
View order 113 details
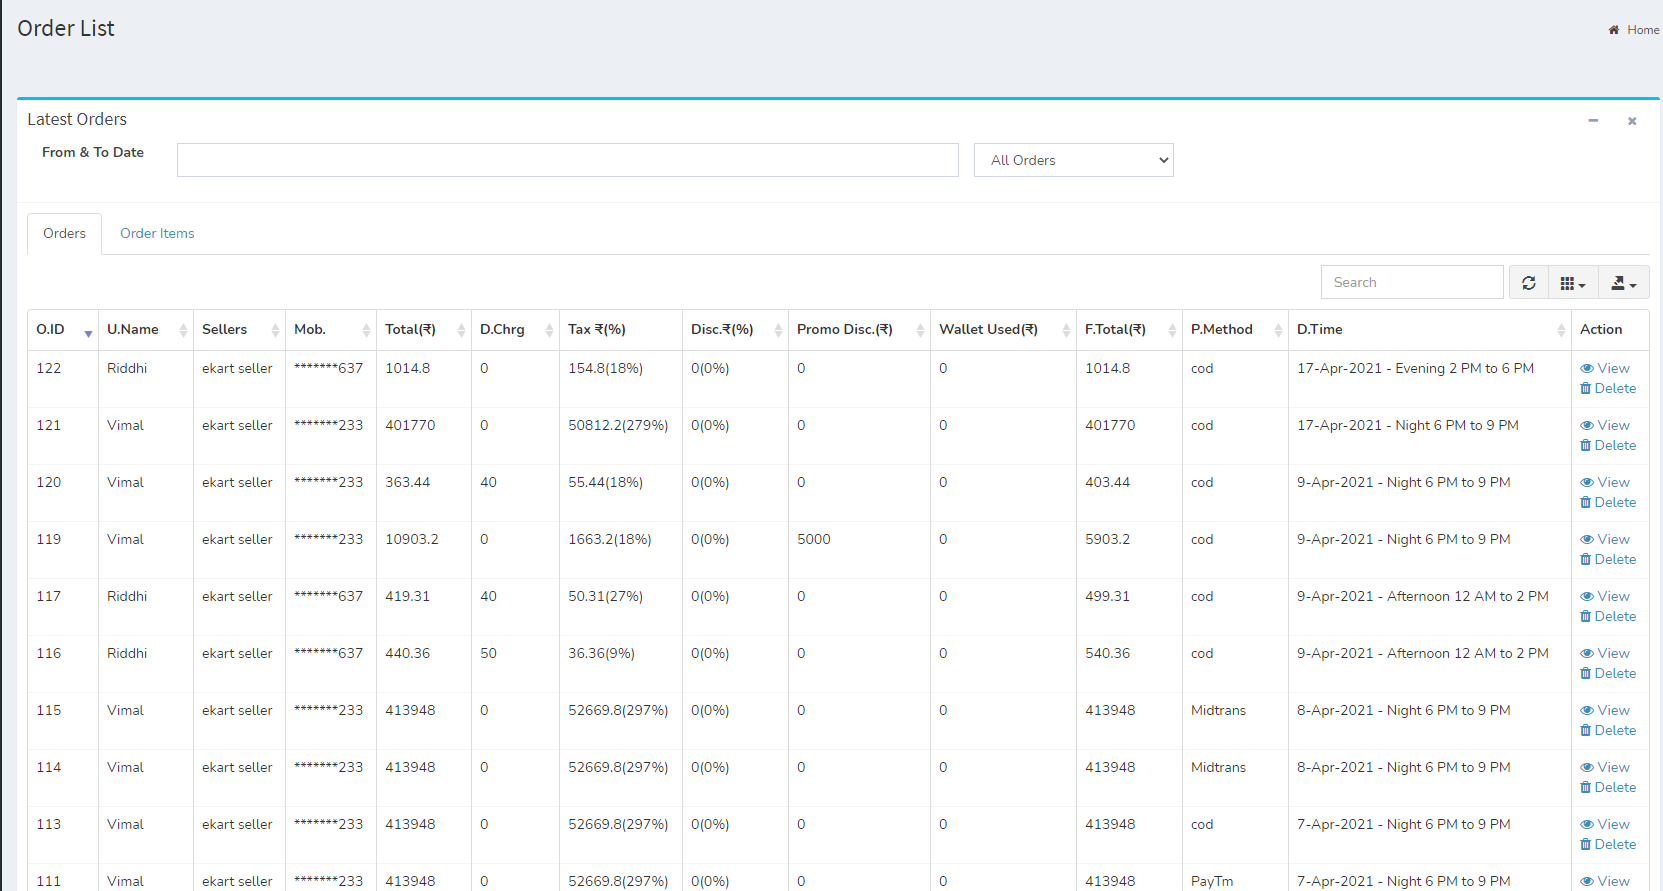click(x=1605, y=824)
